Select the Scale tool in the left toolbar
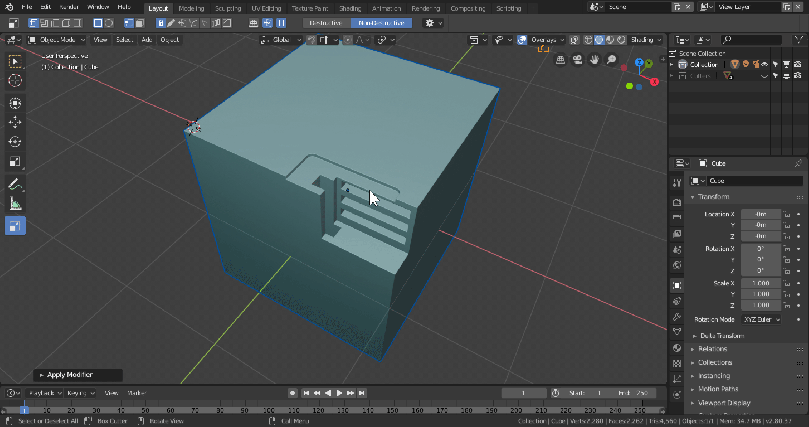809x427 pixels. click(15, 162)
